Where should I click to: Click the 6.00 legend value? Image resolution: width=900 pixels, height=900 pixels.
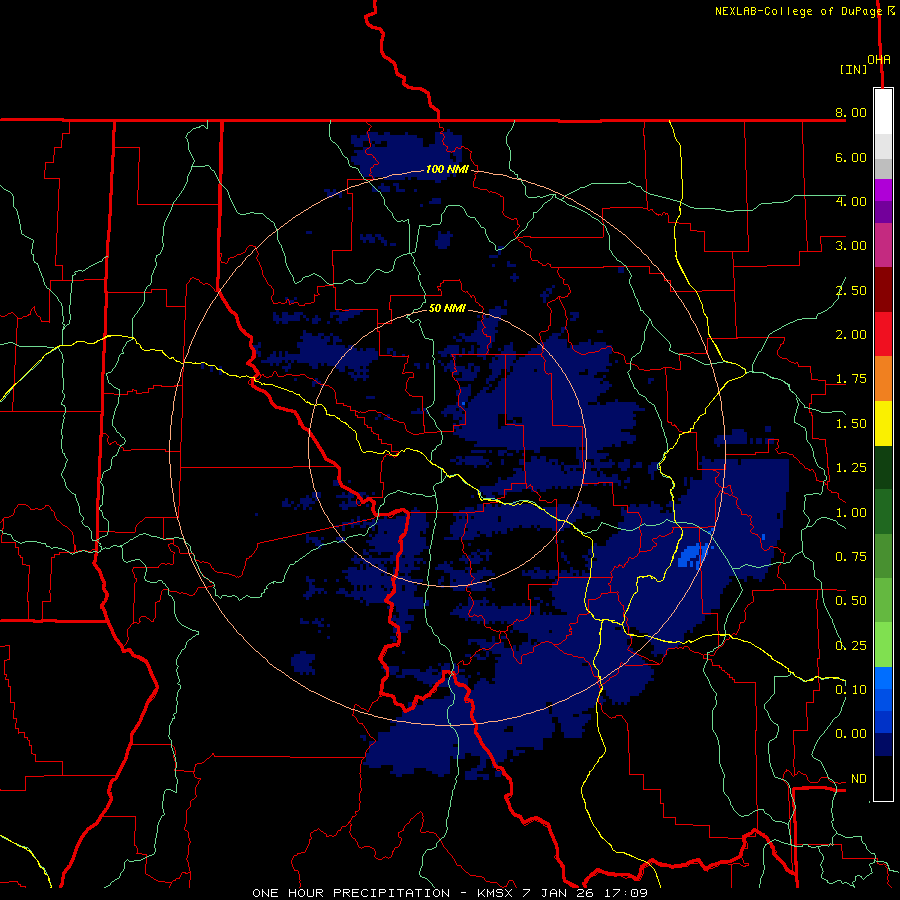(x=851, y=157)
